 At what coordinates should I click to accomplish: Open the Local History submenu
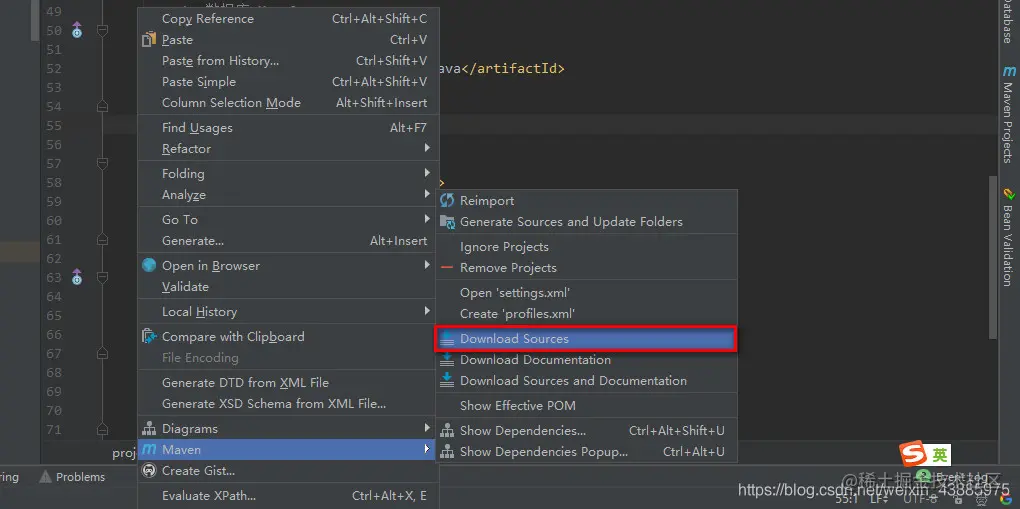click(x=288, y=312)
